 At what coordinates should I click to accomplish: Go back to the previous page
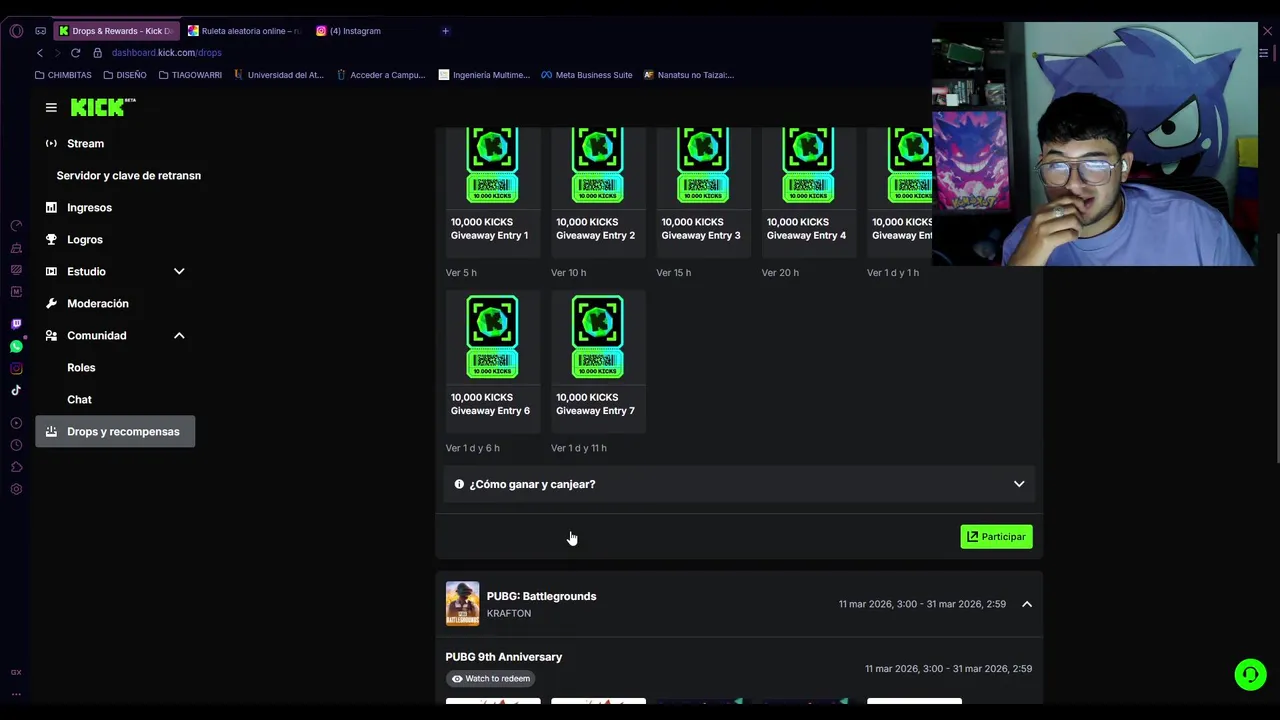(x=40, y=53)
